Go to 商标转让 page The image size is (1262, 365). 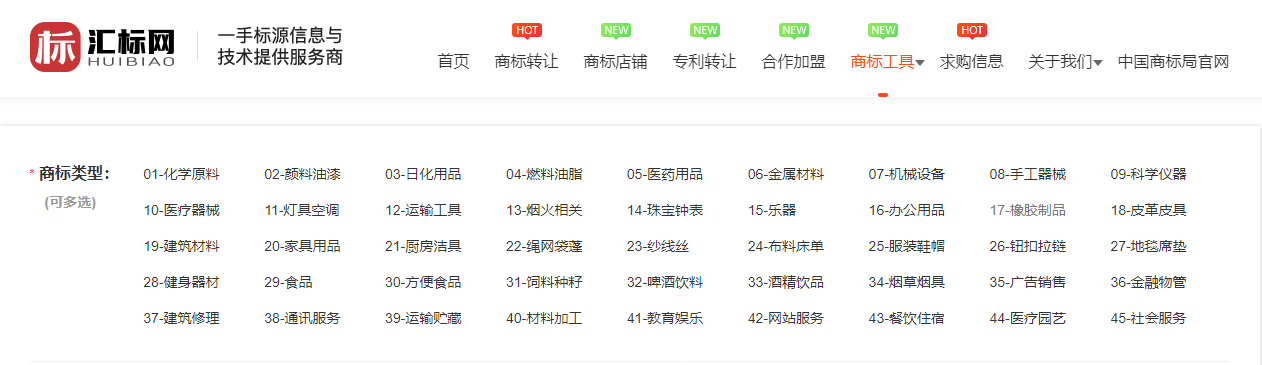(x=527, y=62)
